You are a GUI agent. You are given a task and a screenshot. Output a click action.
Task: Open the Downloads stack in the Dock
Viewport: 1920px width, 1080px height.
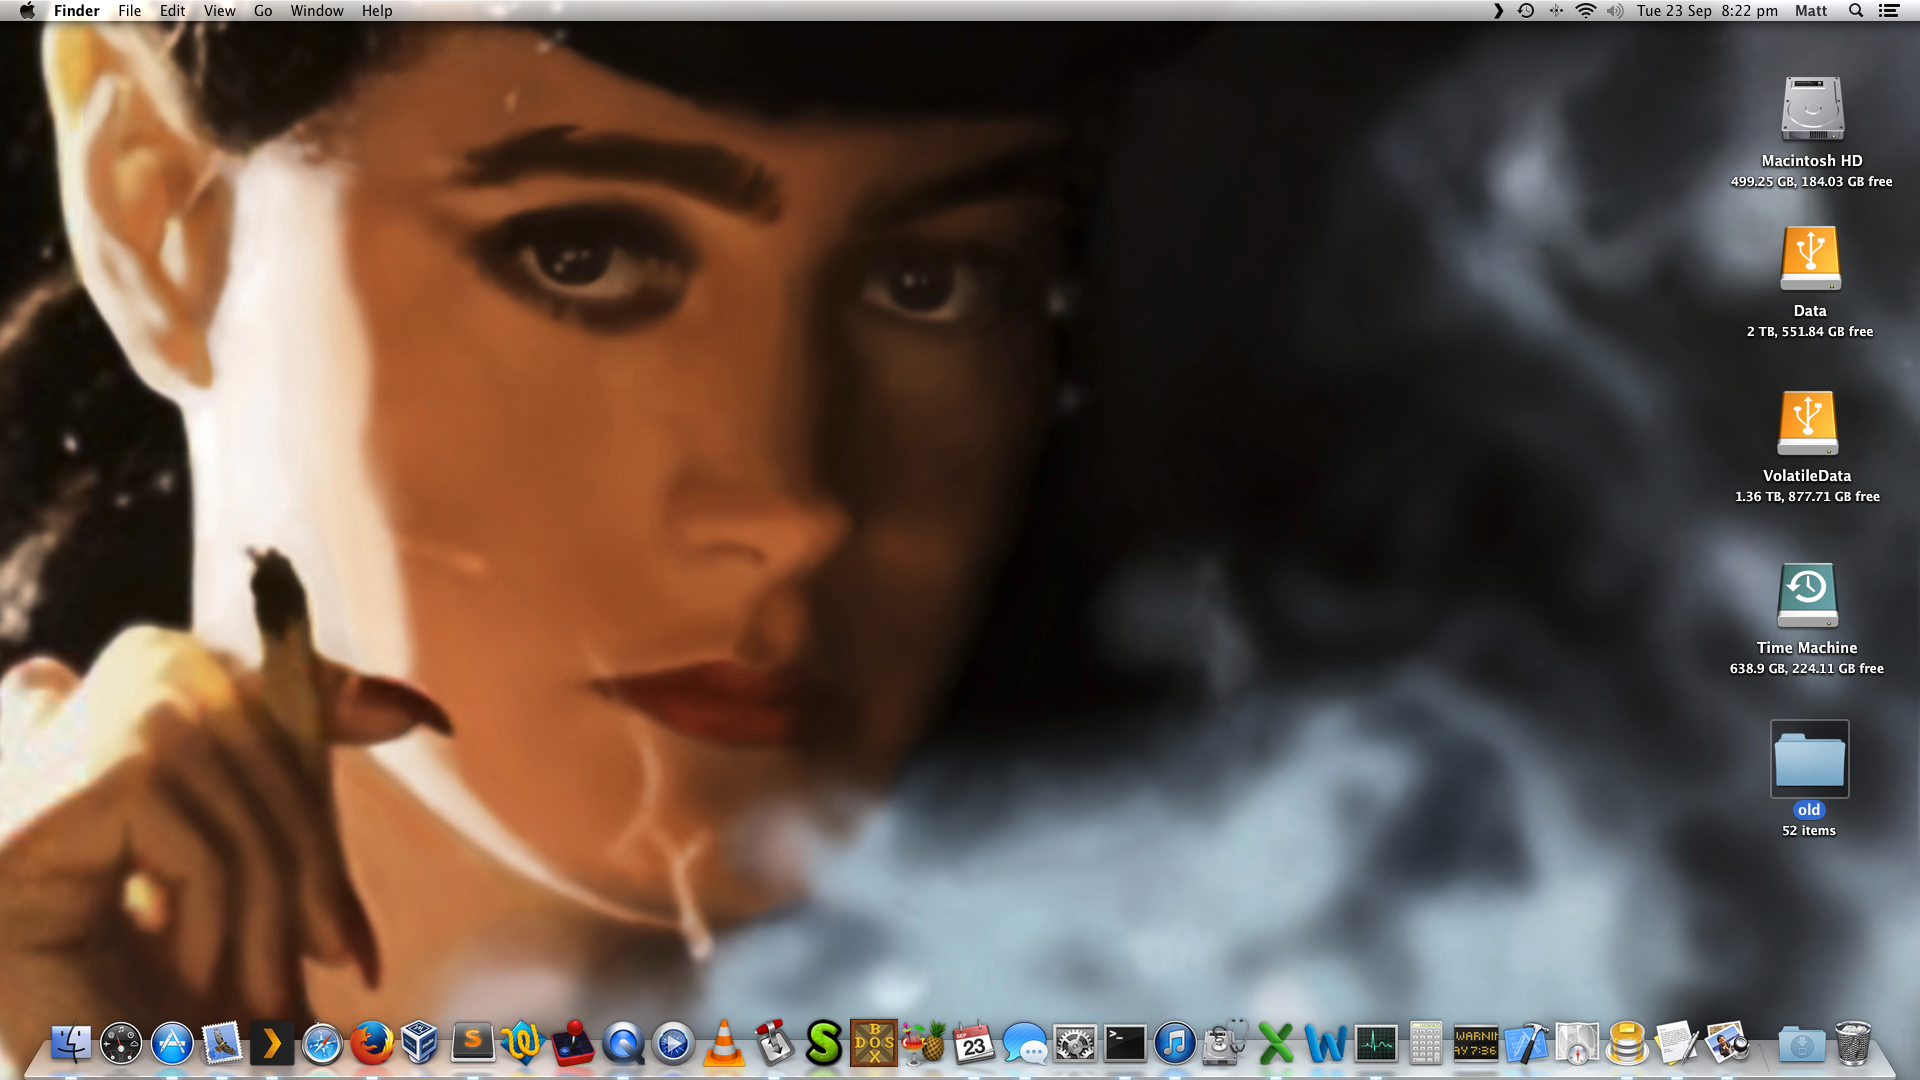pyautogui.click(x=1802, y=1045)
